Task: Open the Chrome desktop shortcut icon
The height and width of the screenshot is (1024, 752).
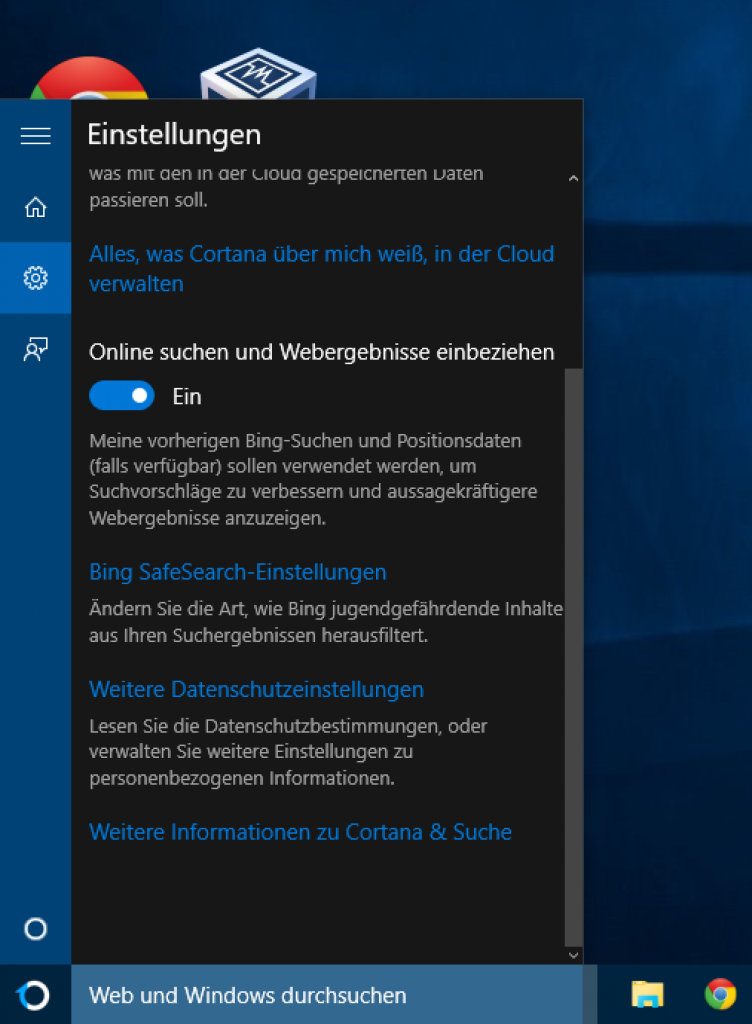Action: click(x=89, y=78)
